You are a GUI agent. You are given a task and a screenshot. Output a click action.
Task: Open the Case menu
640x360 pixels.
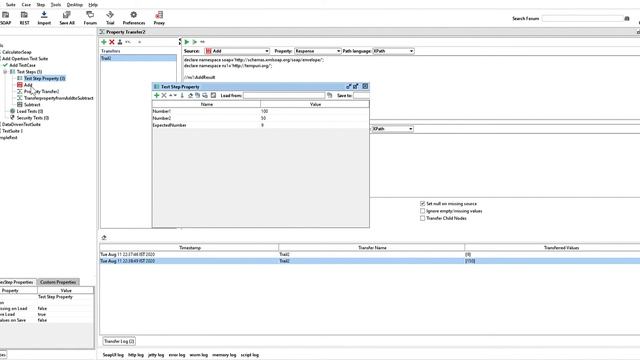[26, 5]
